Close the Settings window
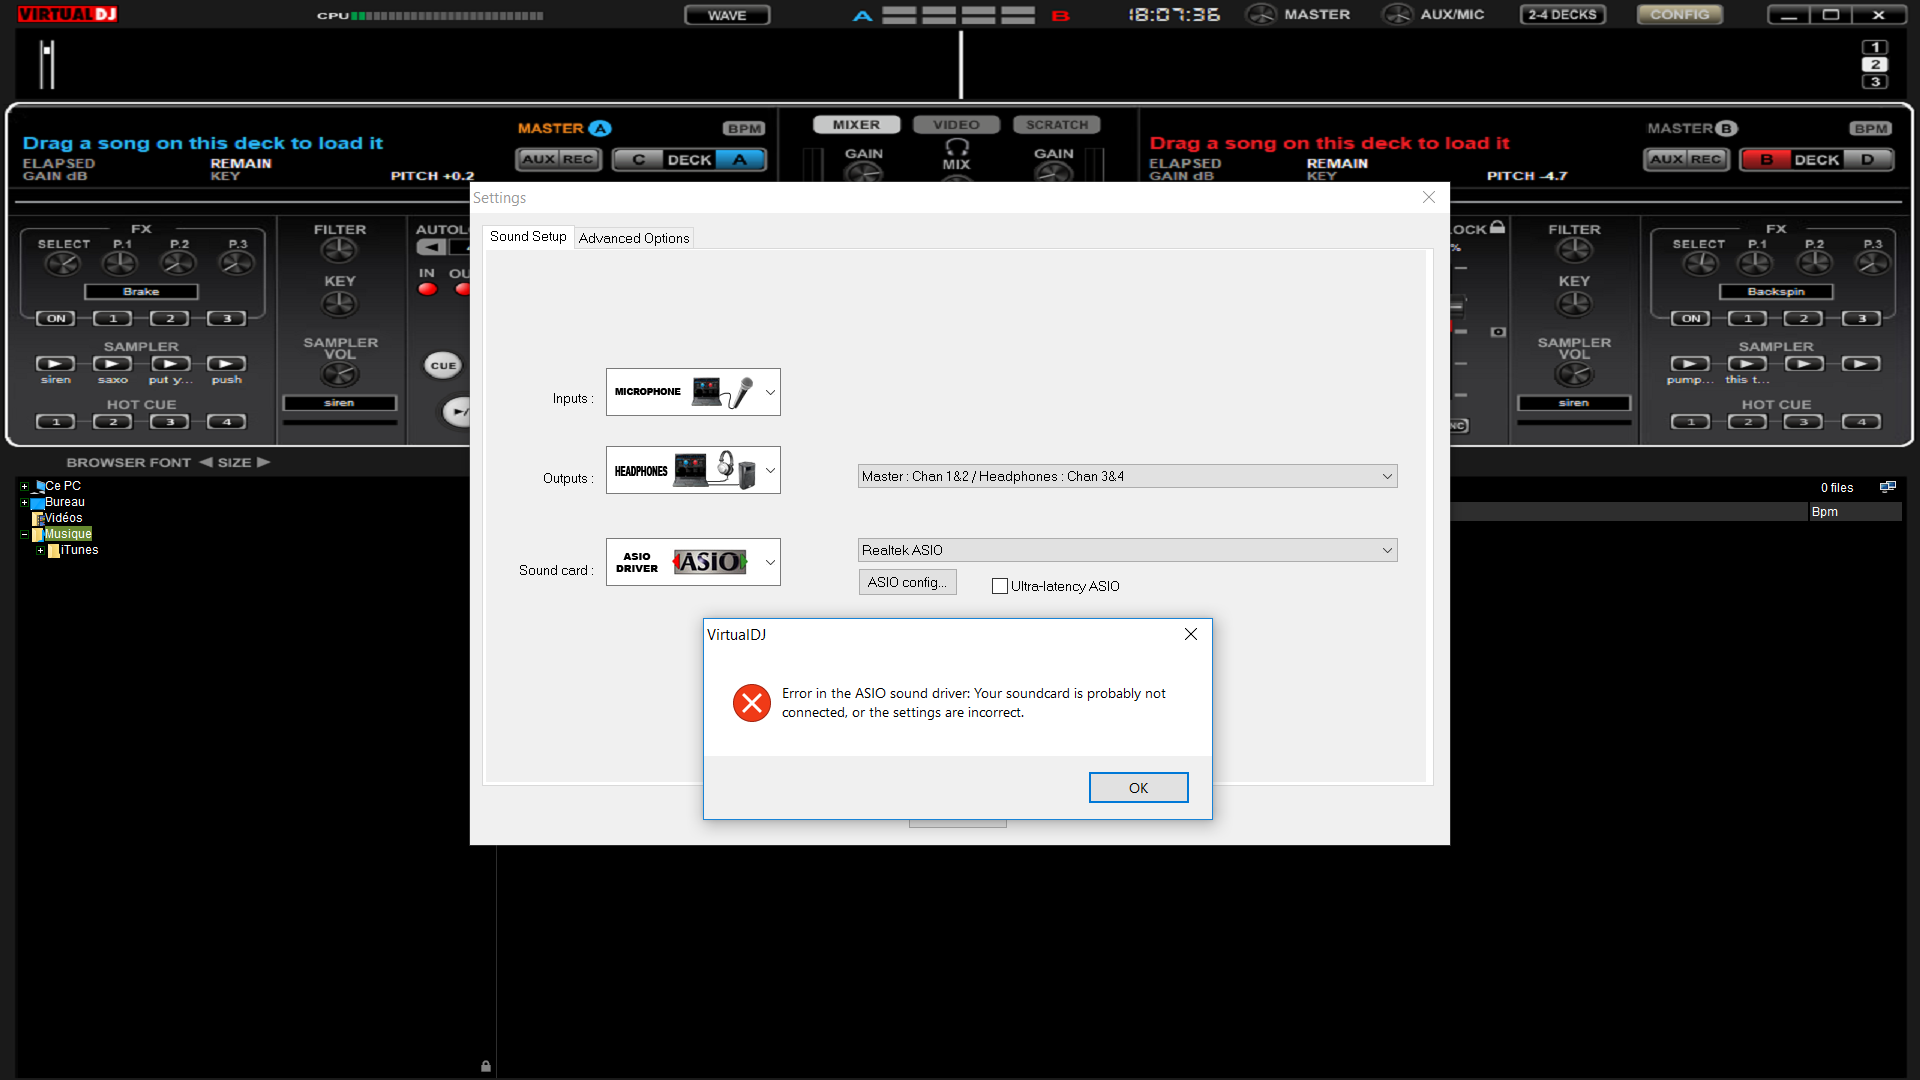 1428,197
